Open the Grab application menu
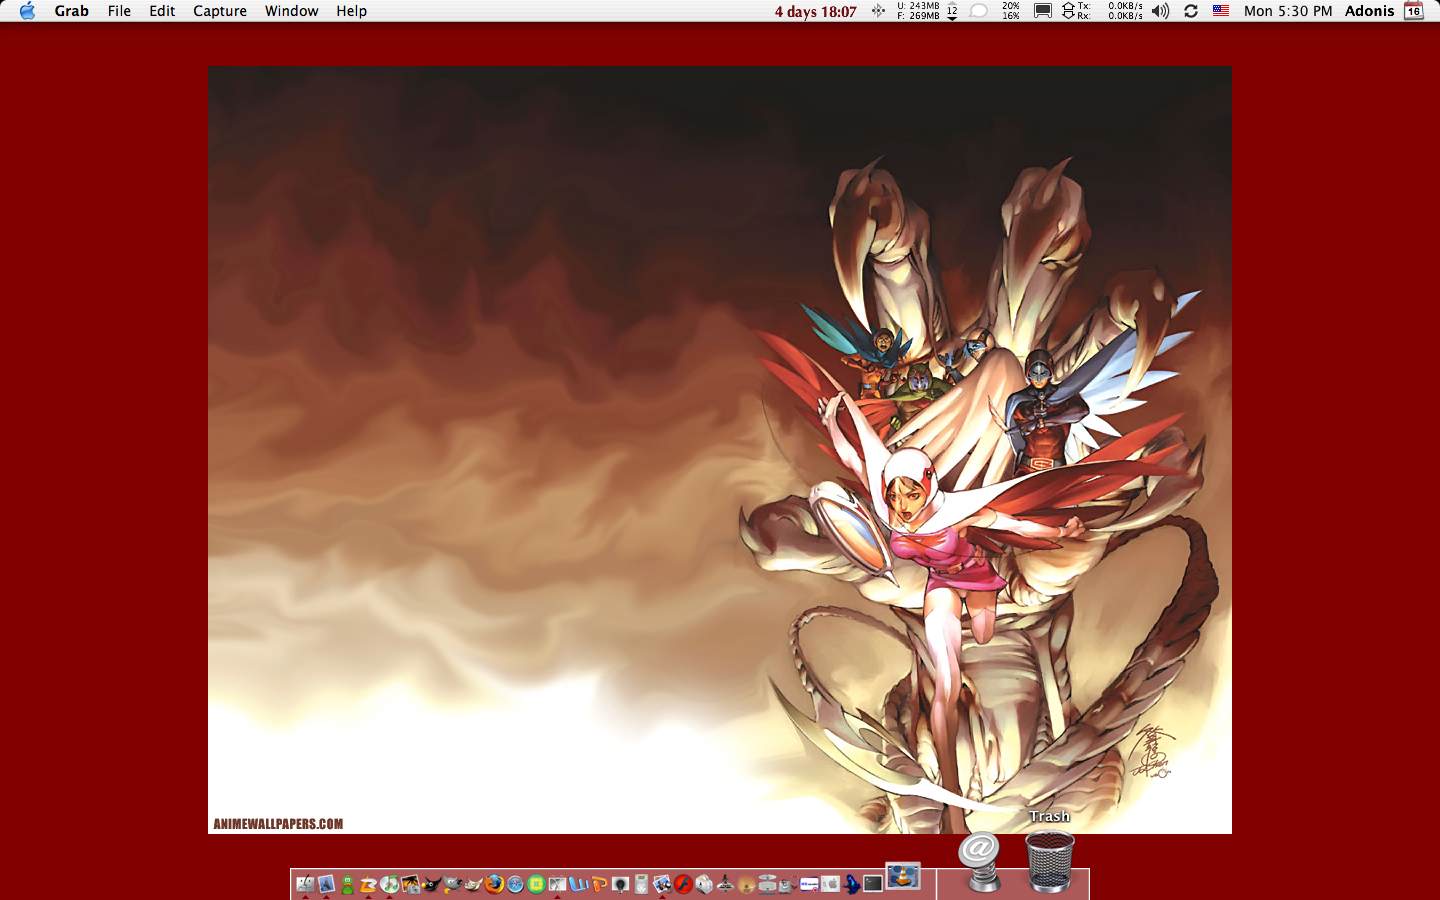This screenshot has height=900, width=1440. (x=71, y=11)
